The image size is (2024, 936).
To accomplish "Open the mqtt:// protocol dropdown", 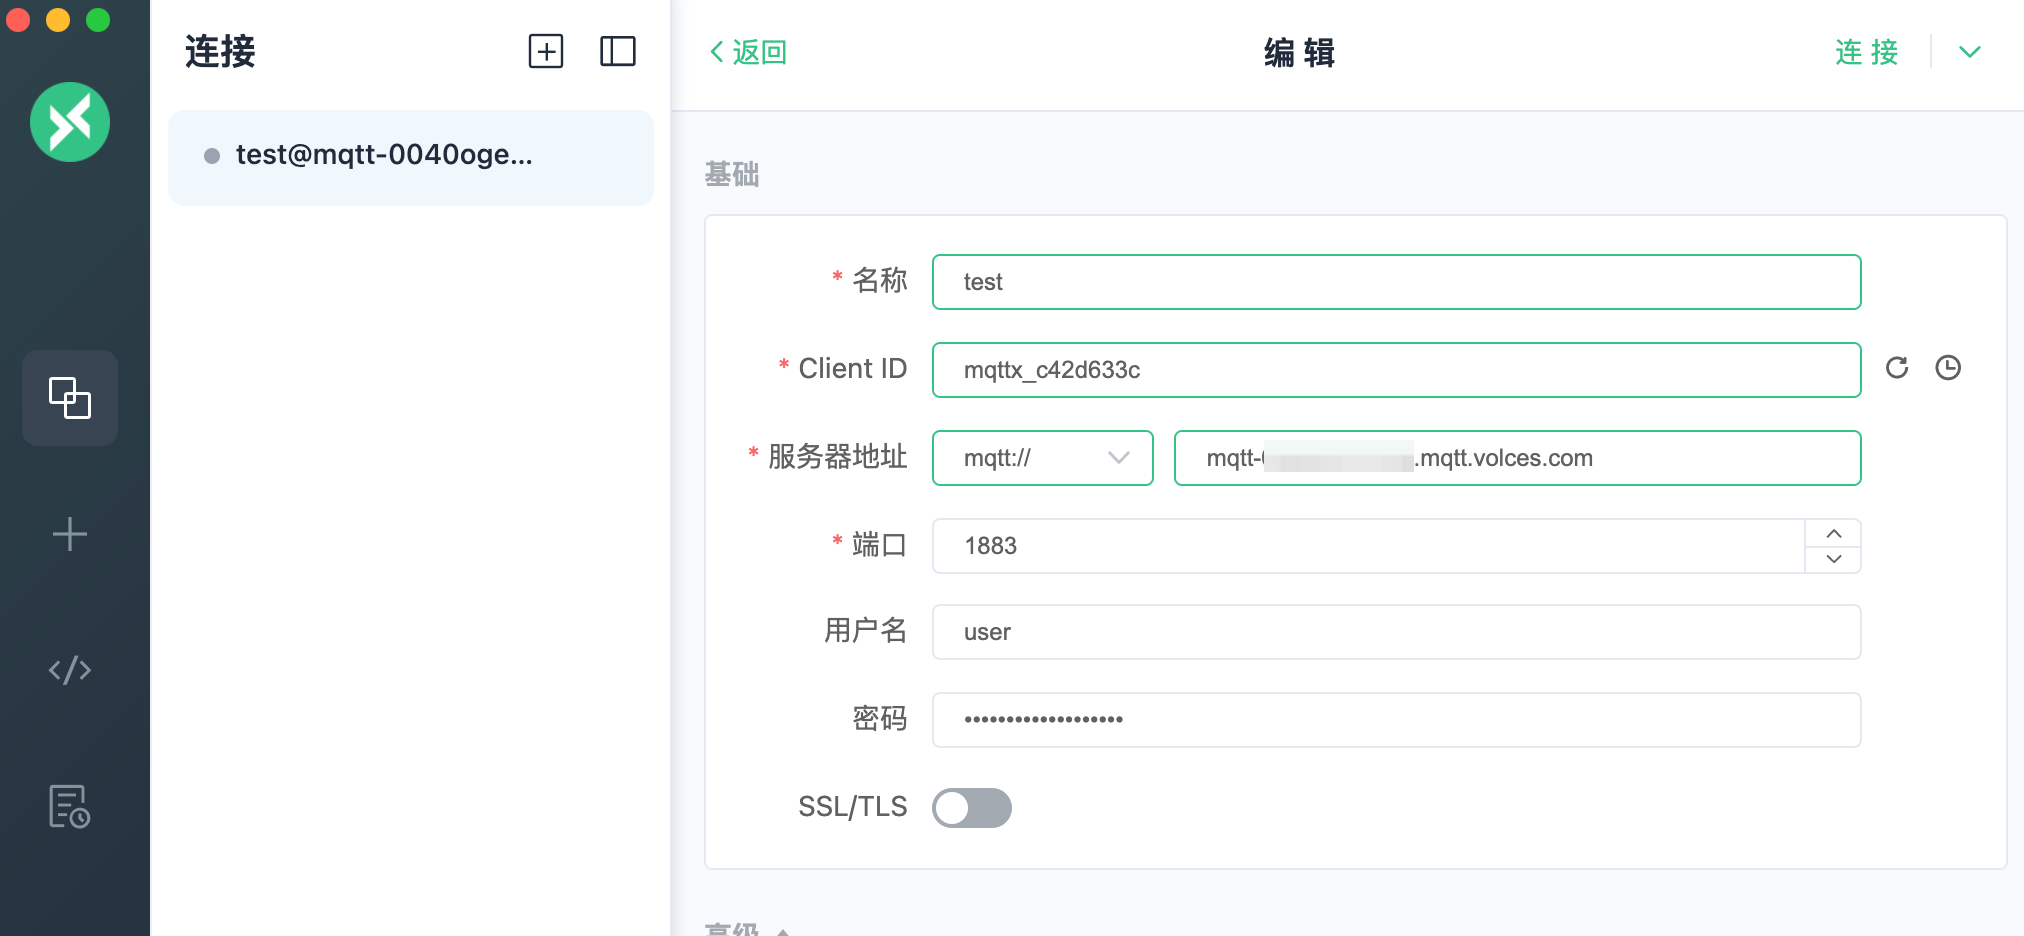I will tap(1043, 458).
